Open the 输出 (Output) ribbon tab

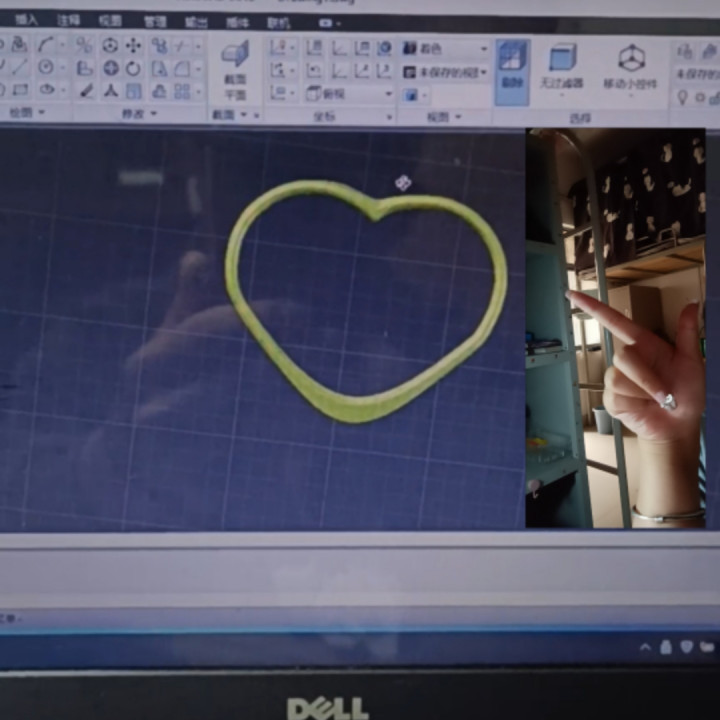[197, 21]
